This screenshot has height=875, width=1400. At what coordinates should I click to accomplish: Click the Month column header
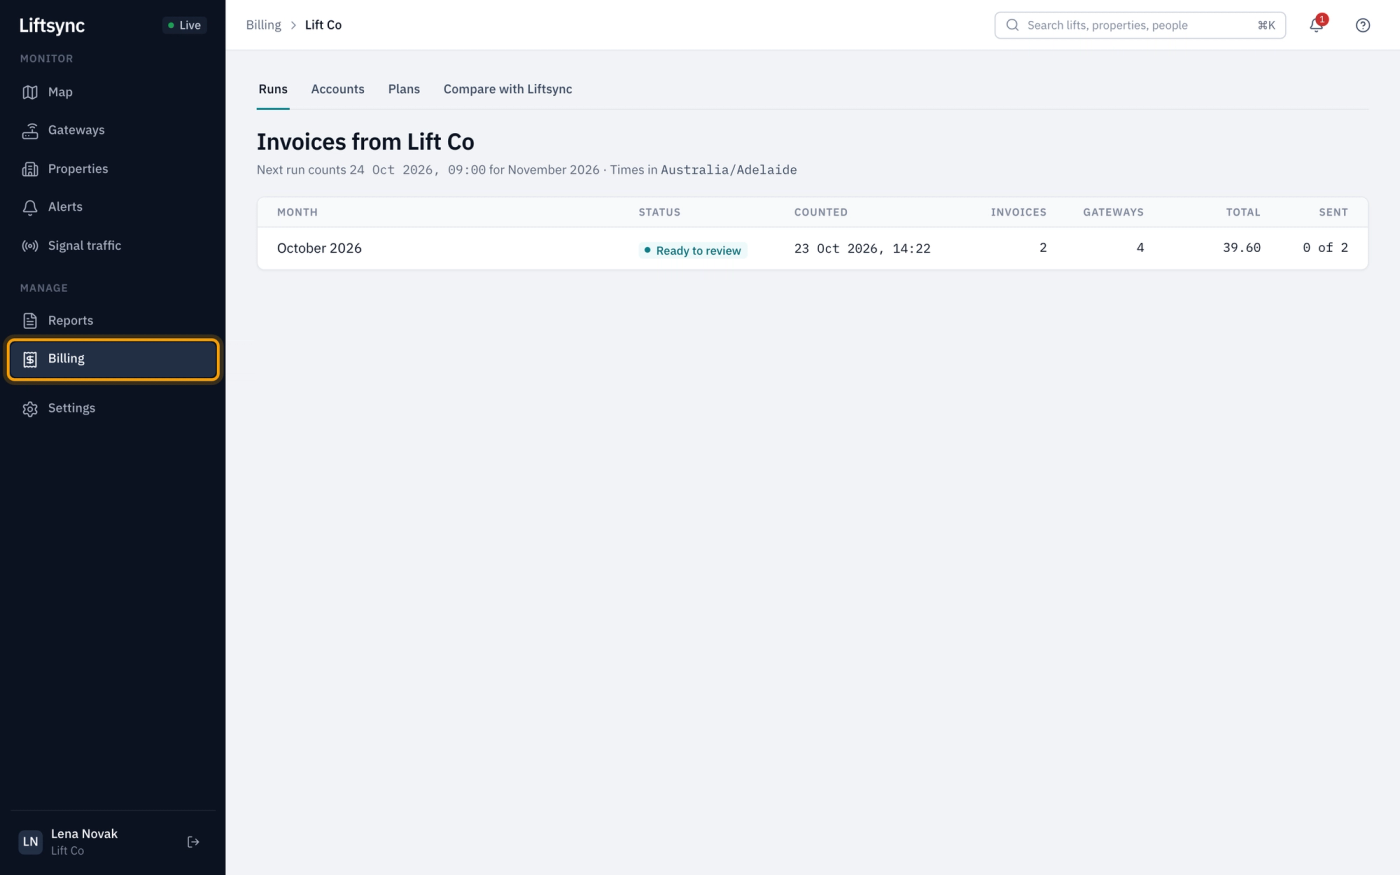(297, 212)
